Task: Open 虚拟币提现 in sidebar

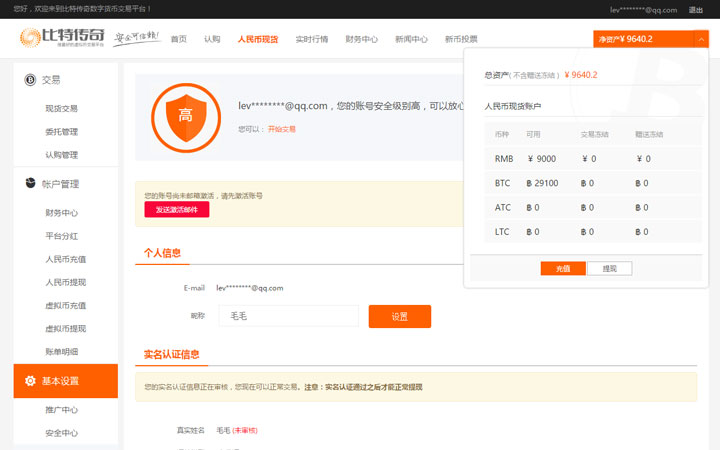Action: (66, 328)
